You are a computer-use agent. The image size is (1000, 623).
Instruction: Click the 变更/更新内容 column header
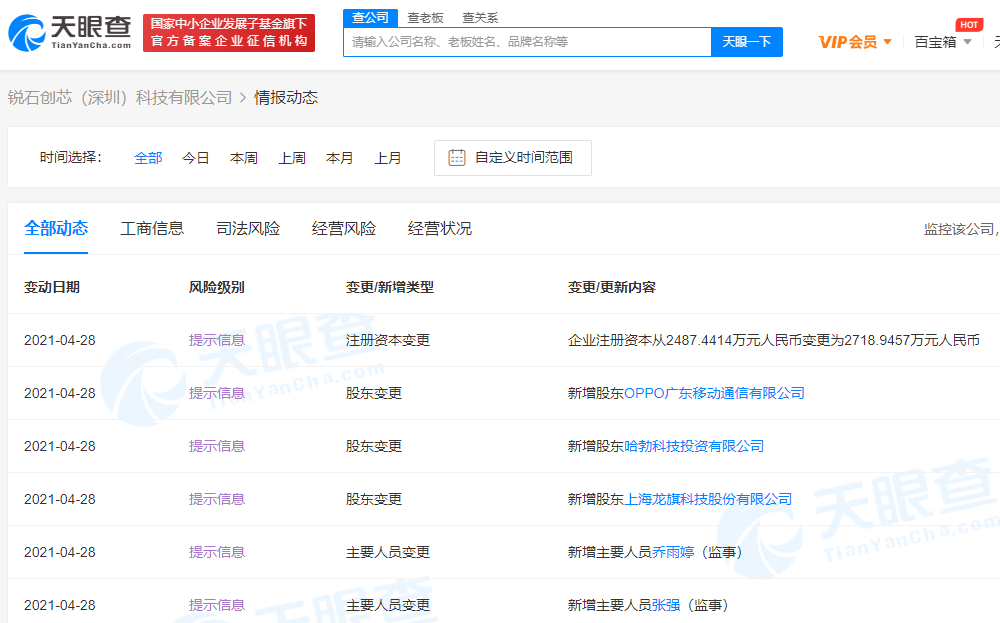(612, 288)
